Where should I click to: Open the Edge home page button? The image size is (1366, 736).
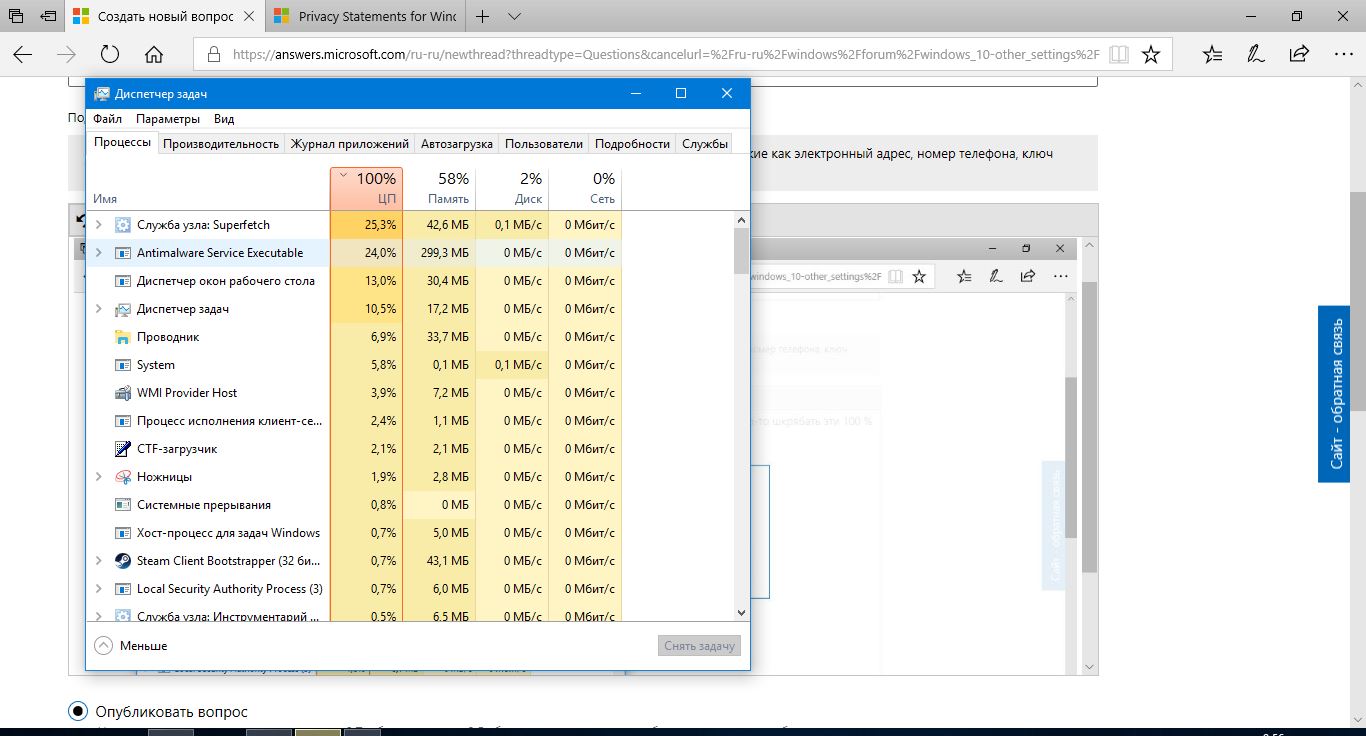point(154,54)
